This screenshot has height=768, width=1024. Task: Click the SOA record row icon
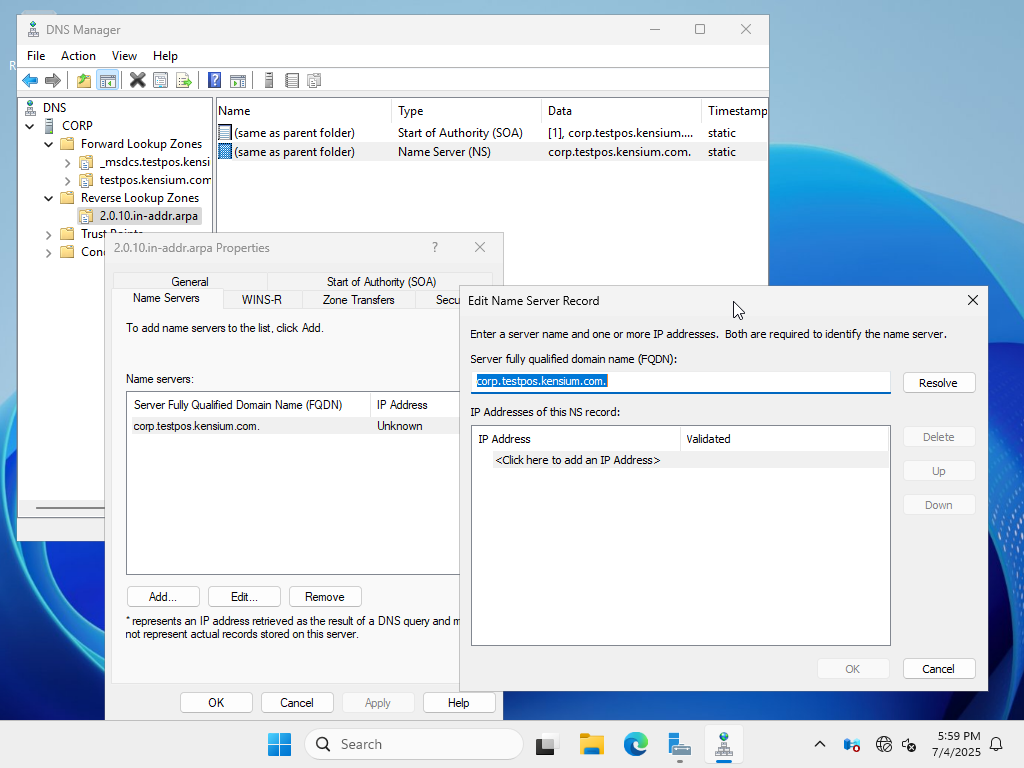click(225, 133)
